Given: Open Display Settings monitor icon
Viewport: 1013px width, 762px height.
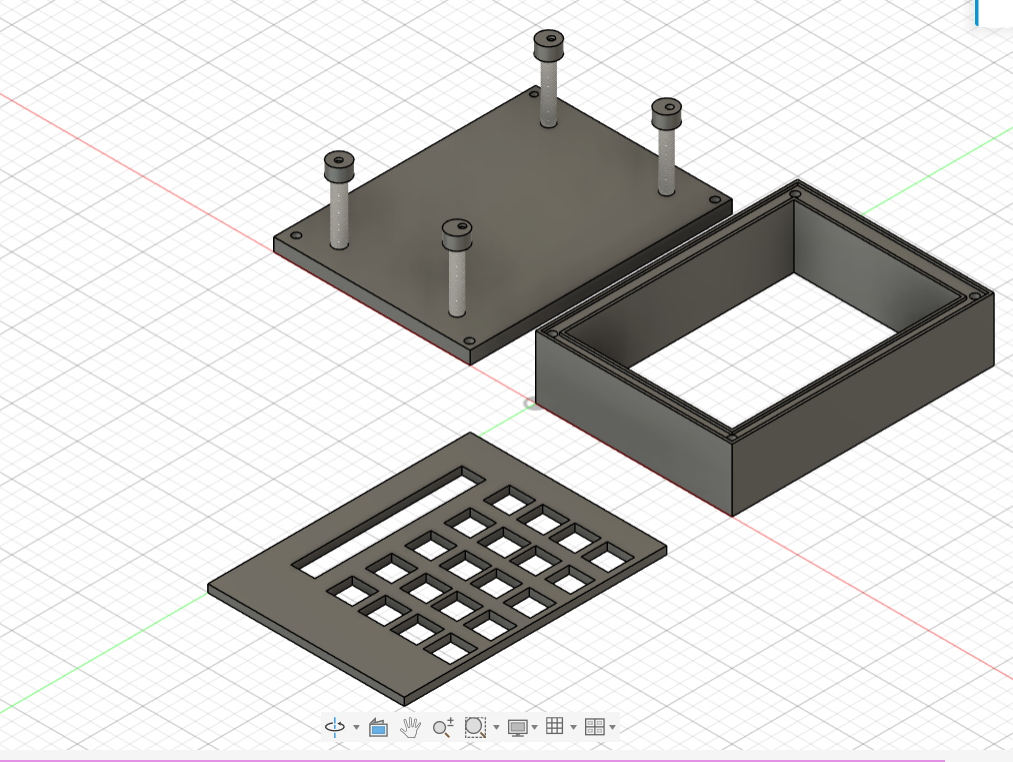Looking at the screenshot, I should (x=517, y=728).
